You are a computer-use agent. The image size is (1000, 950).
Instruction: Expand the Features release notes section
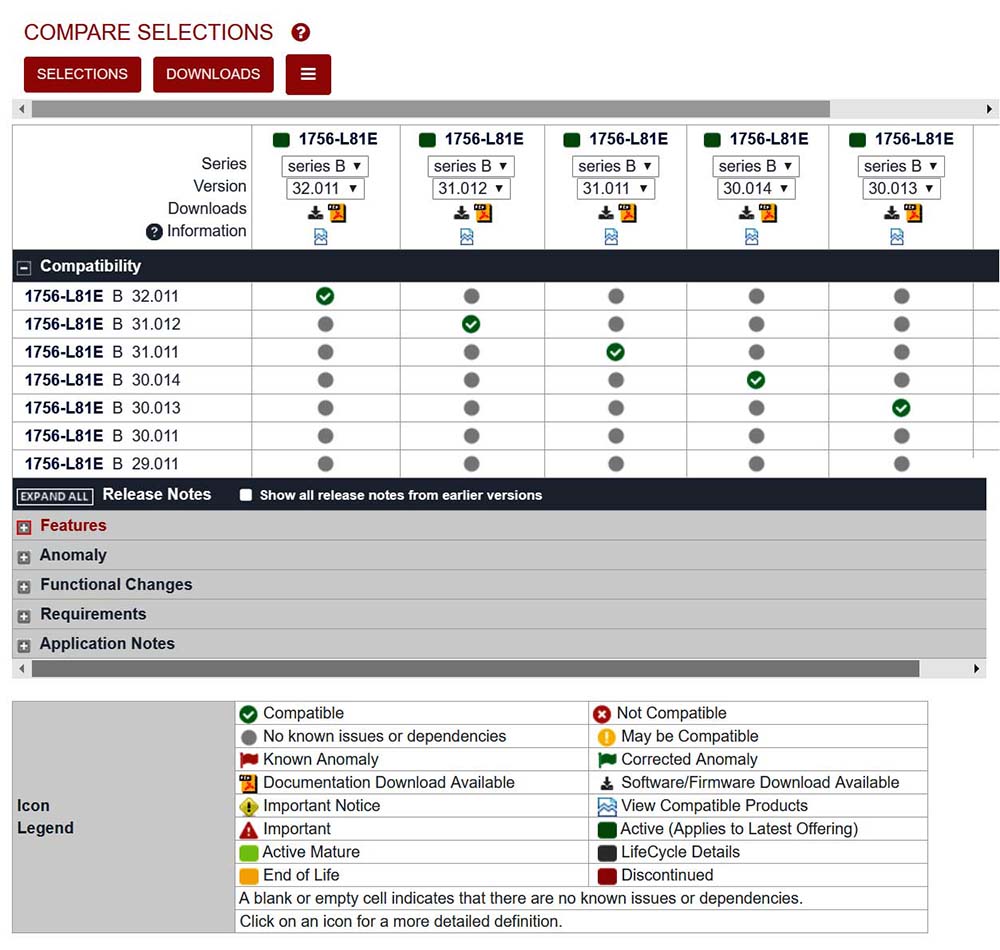[24, 527]
